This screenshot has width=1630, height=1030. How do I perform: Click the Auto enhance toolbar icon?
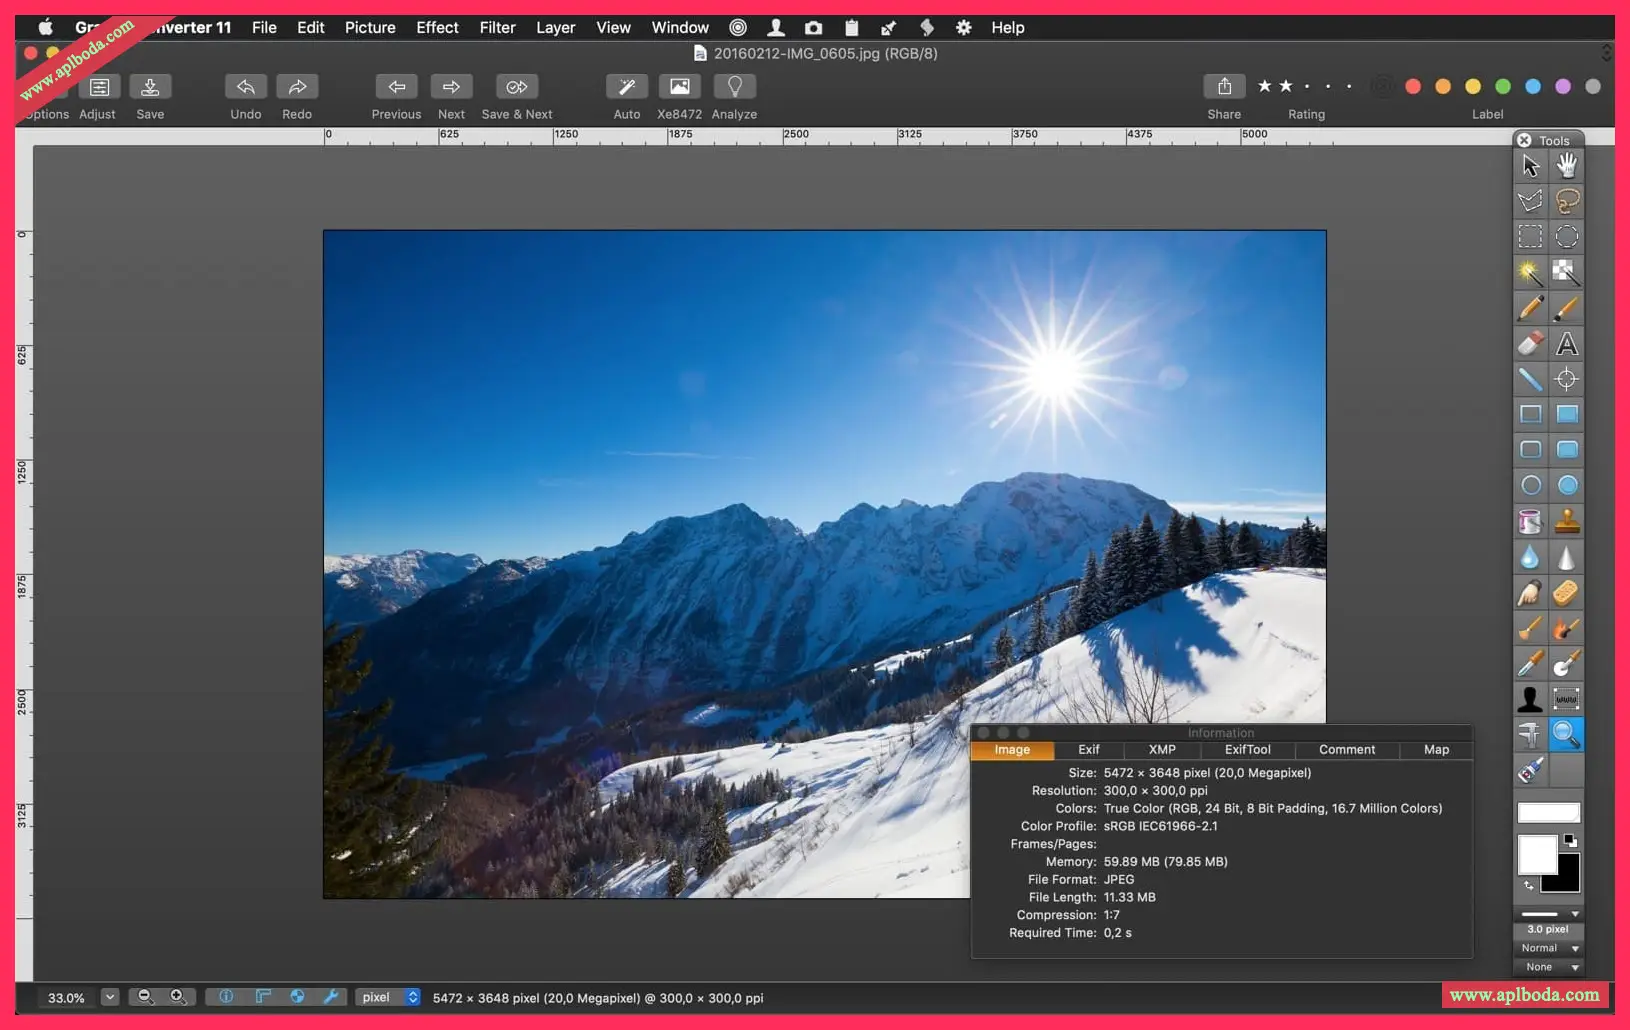point(627,87)
